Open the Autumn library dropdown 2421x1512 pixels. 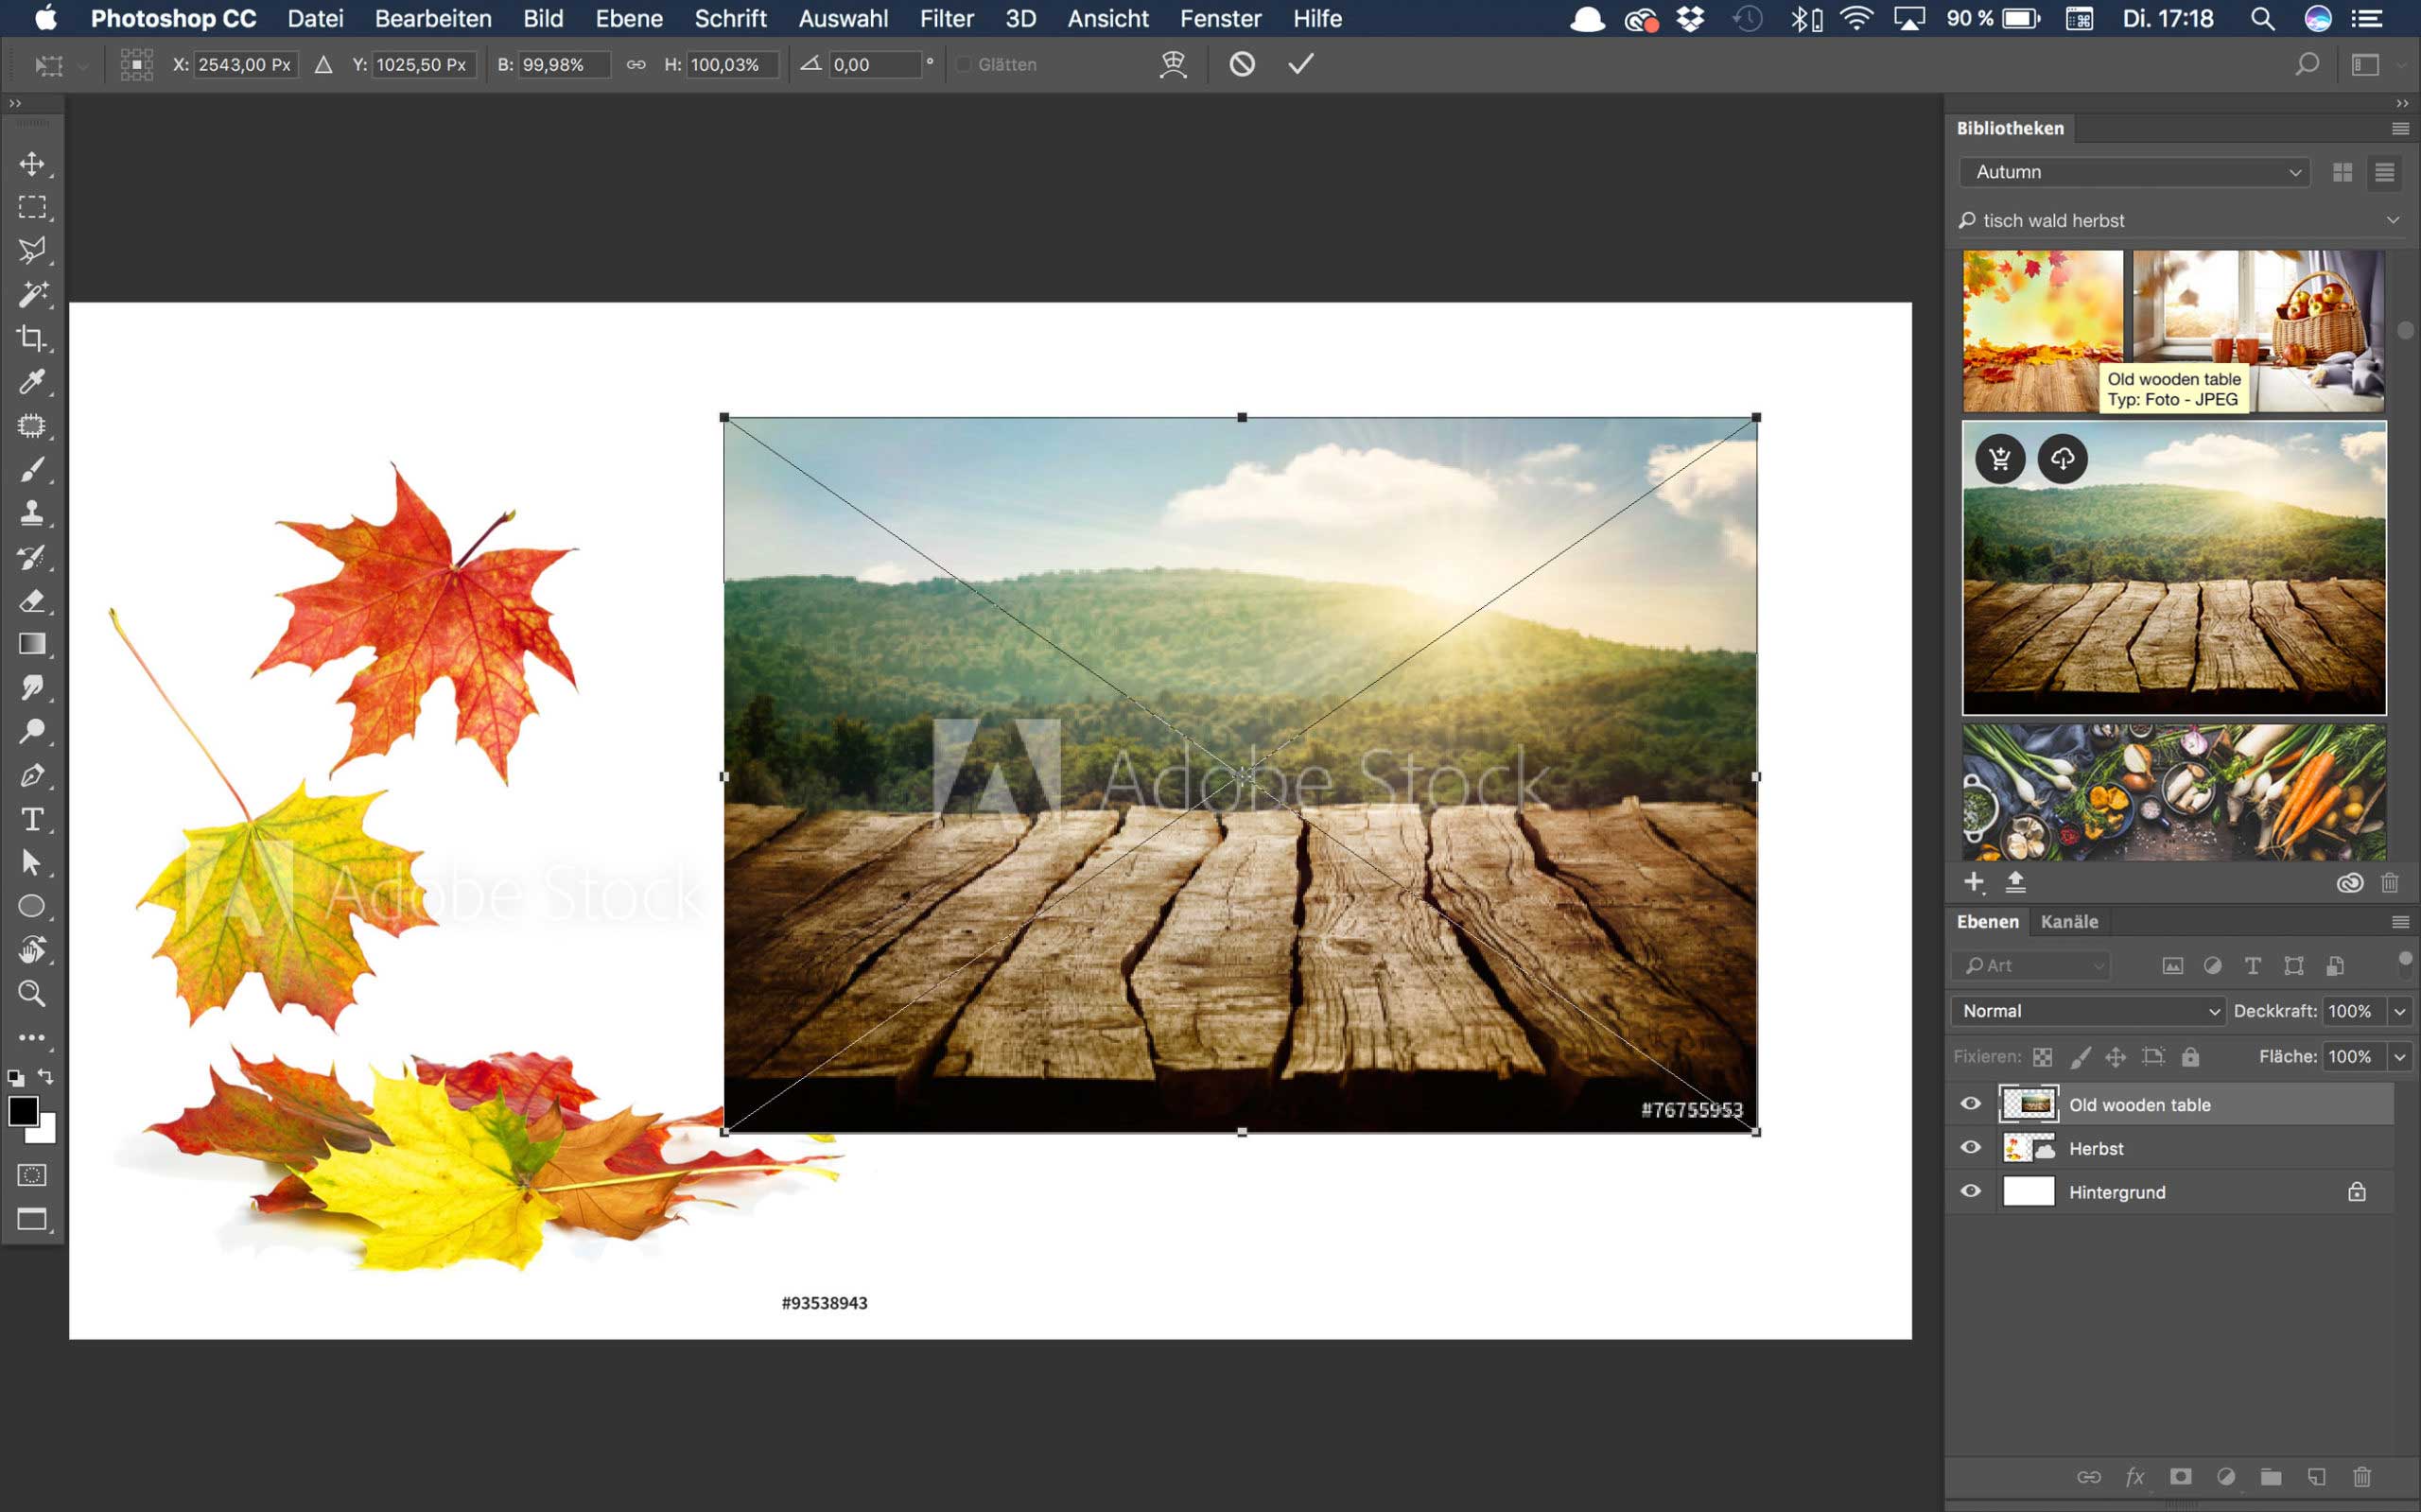[2133, 172]
